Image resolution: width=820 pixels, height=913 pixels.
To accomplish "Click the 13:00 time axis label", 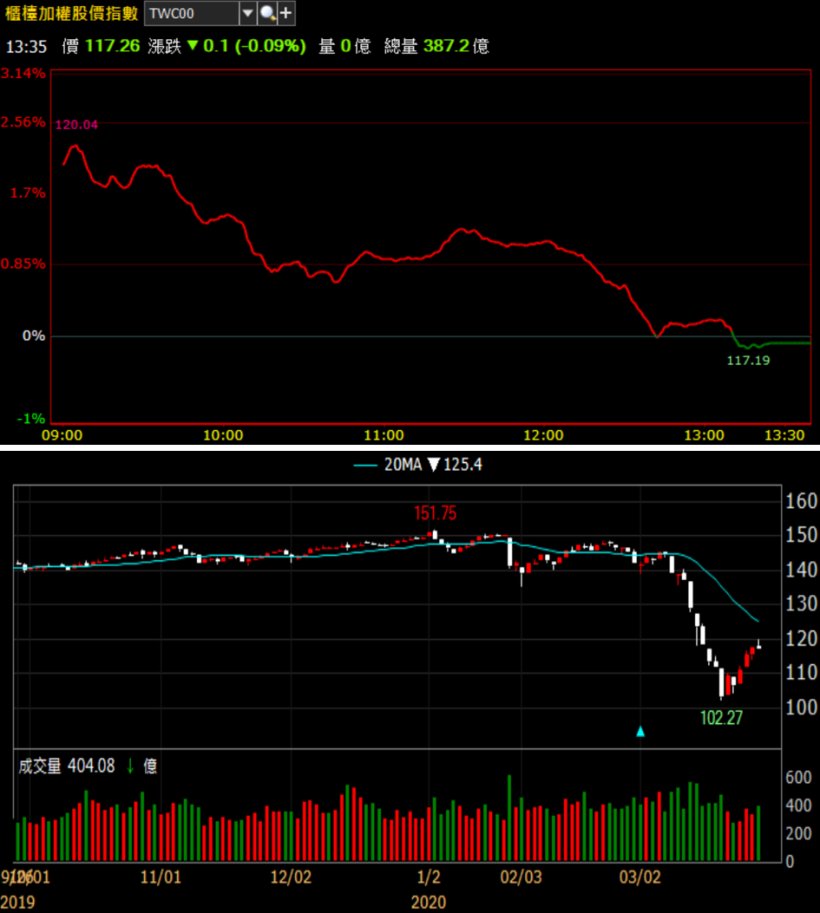I will point(704,435).
